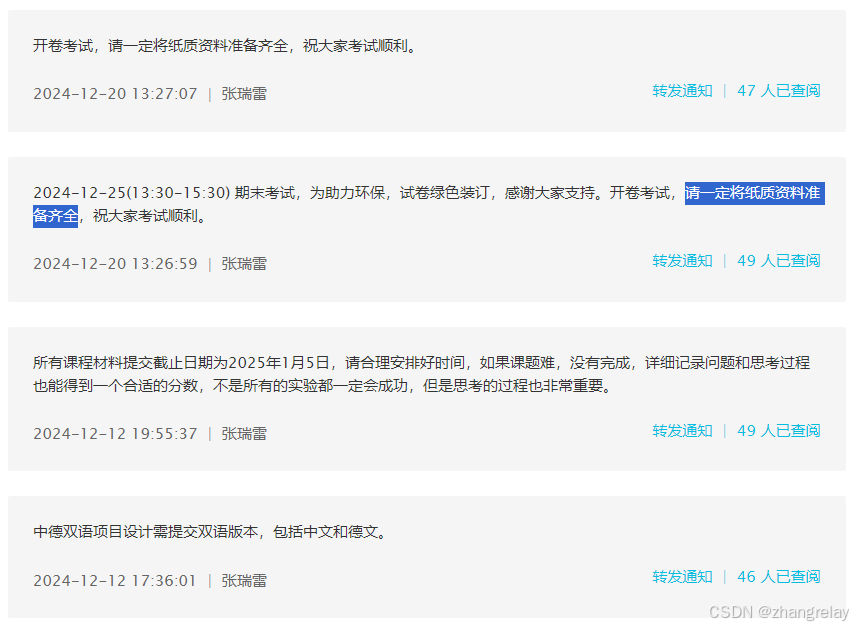The height and width of the screenshot is (627, 853).
Task: Click the timestamp 2024-12-12 19:55:37
Action: click(x=115, y=434)
